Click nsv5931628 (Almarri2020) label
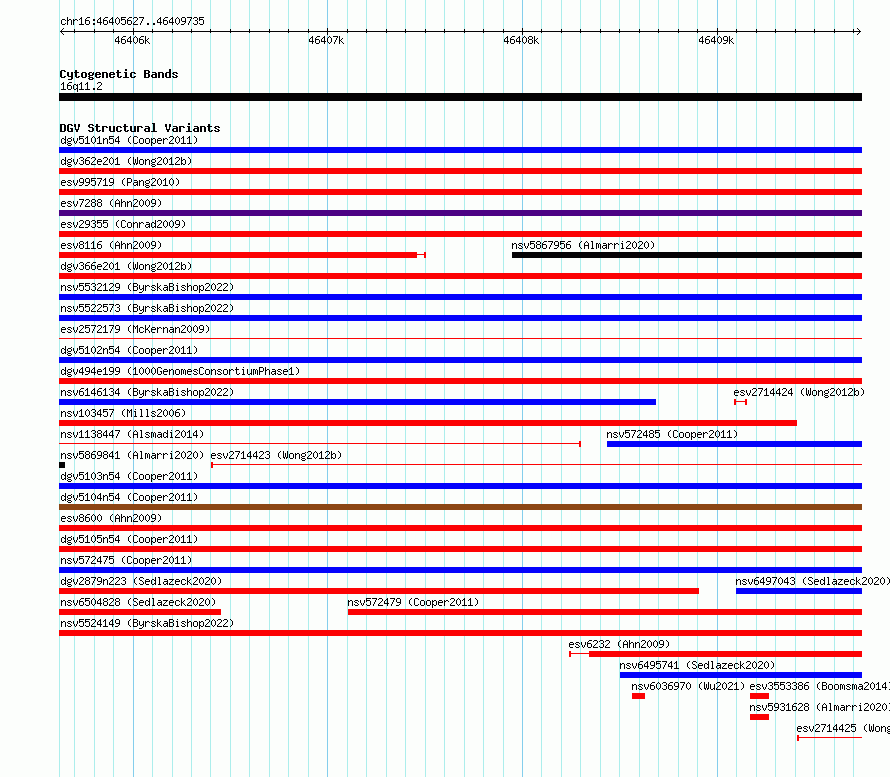 point(820,707)
